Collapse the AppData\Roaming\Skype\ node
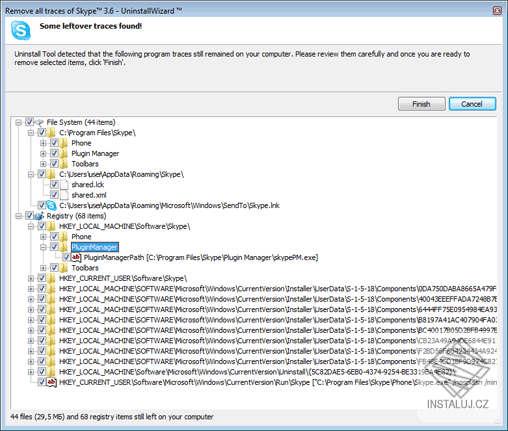508x431 pixels. tap(31, 174)
